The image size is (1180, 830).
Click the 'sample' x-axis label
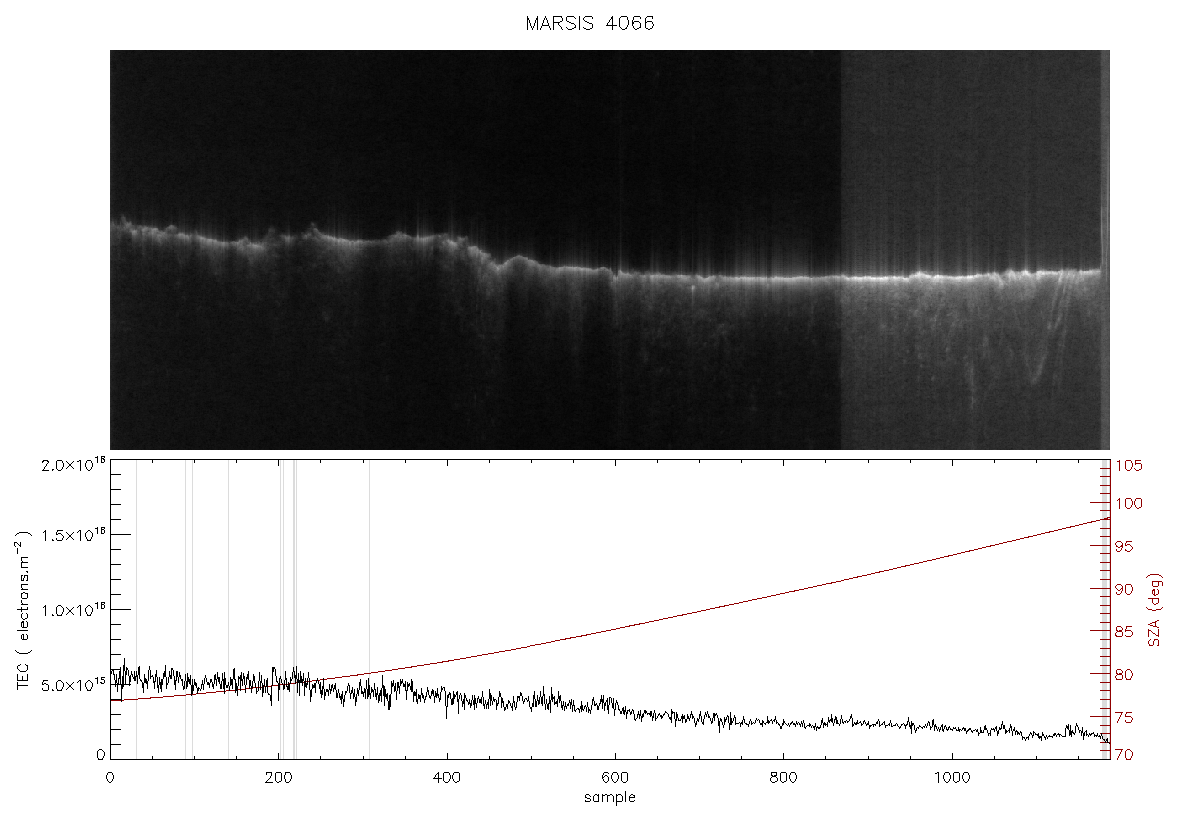coord(610,797)
